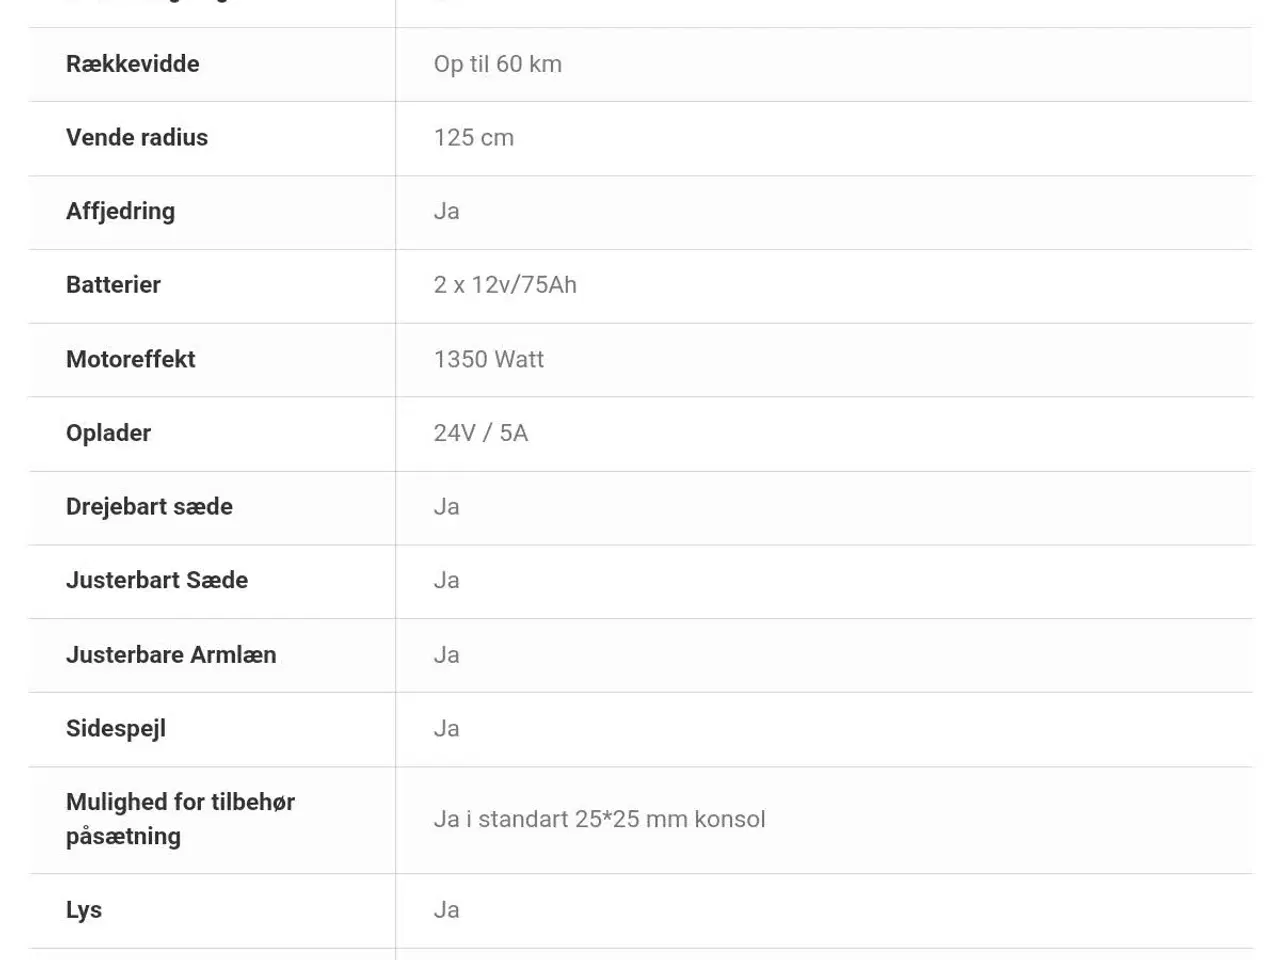Select the 'Ja' value beside Affjedring
This screenshot has width=1280, height=960.
pos(446,211)
